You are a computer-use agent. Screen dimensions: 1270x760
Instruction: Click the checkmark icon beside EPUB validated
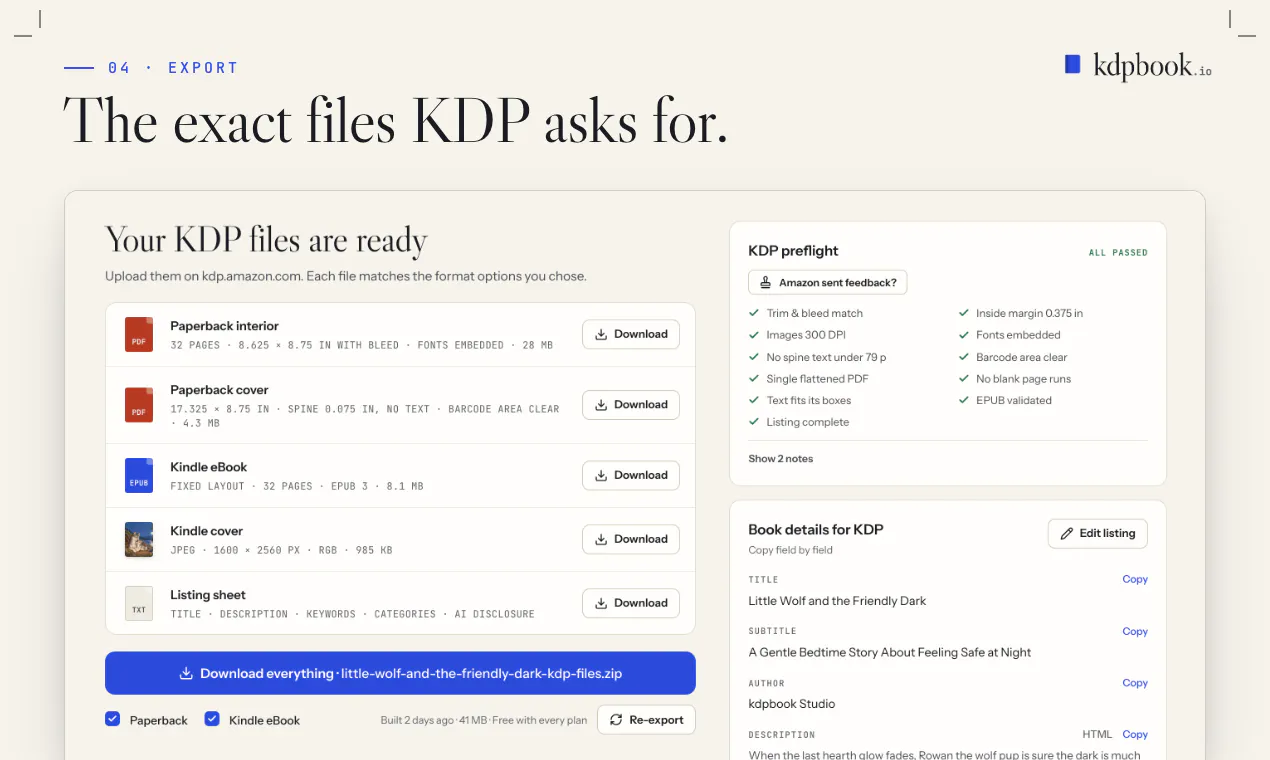click(x=964, y=400)
